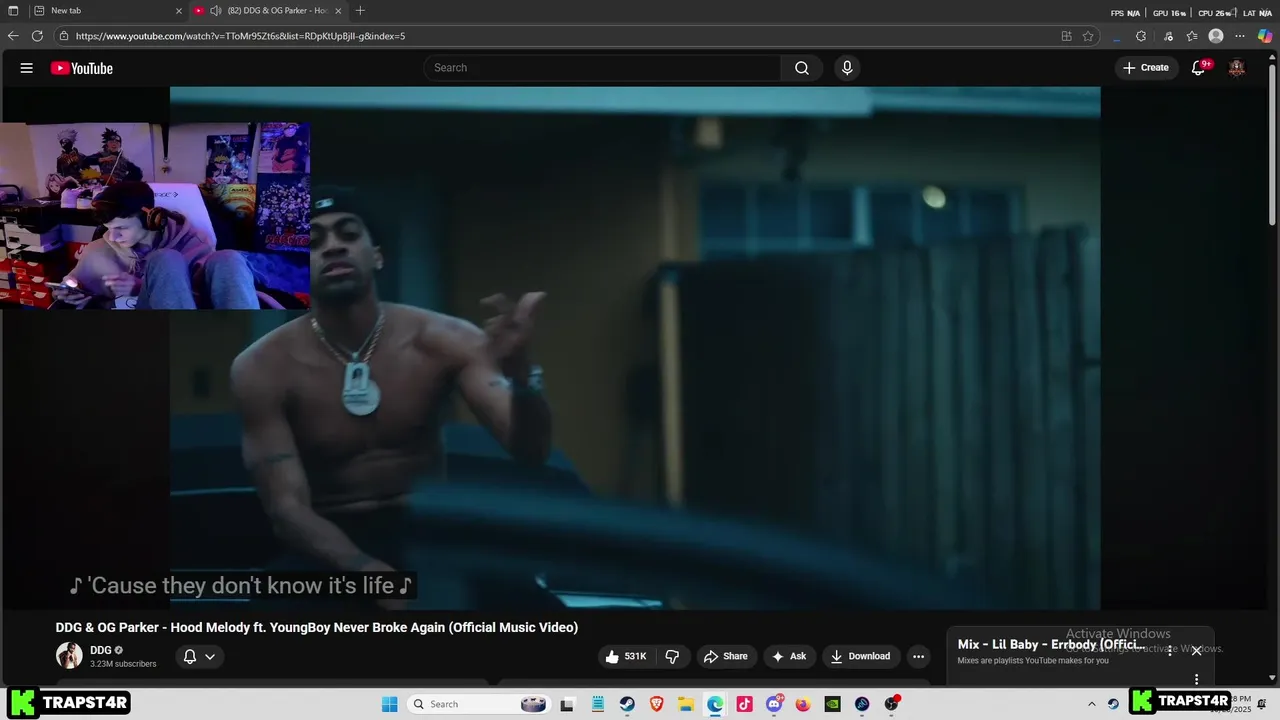The width and height of the screenshot is (1280, 720).
Task: Open the app available grid icon in address bar
Action: (x=1066, y=36)
